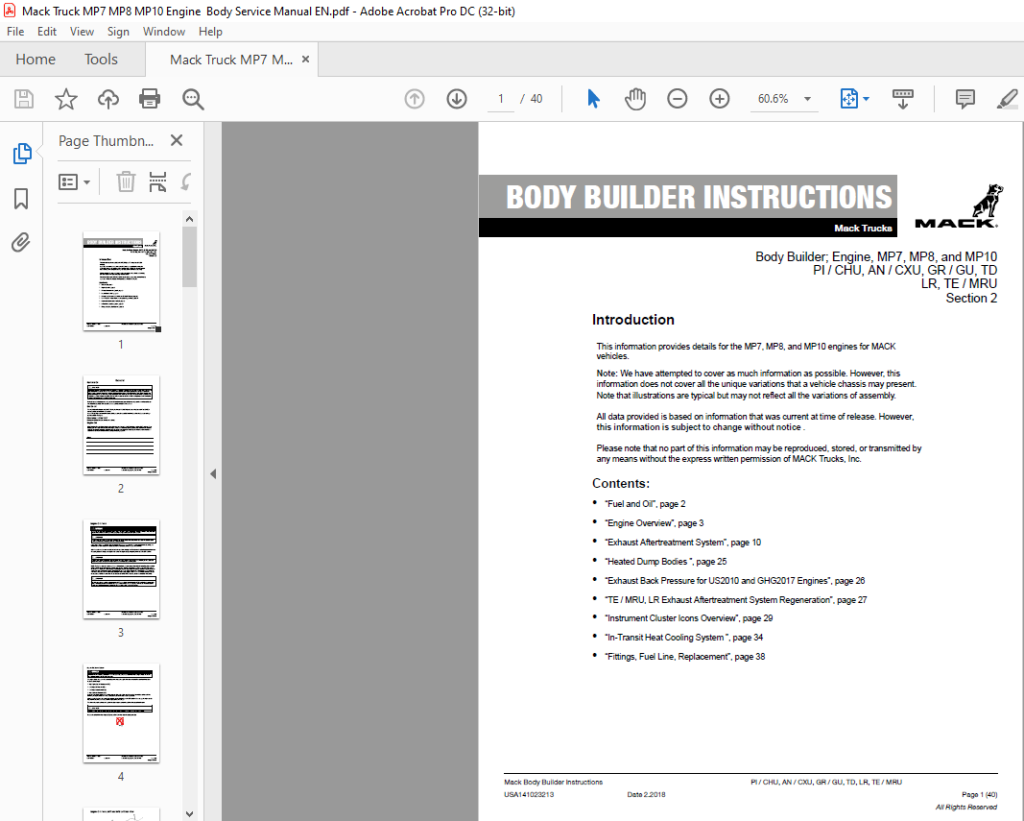Click the BODY BUILDER INSTRUCTIONS banner title
Screen dimensions: 1024x821
(x=698, y=197)
